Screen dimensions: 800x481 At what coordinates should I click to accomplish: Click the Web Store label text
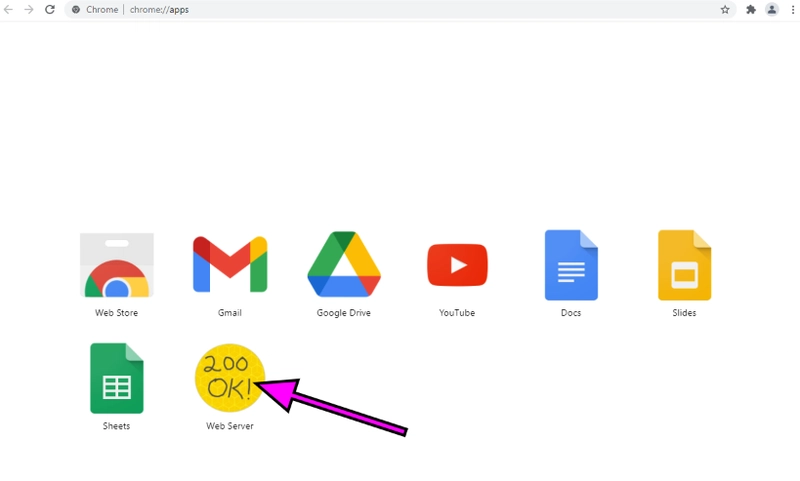coord(116,313)
